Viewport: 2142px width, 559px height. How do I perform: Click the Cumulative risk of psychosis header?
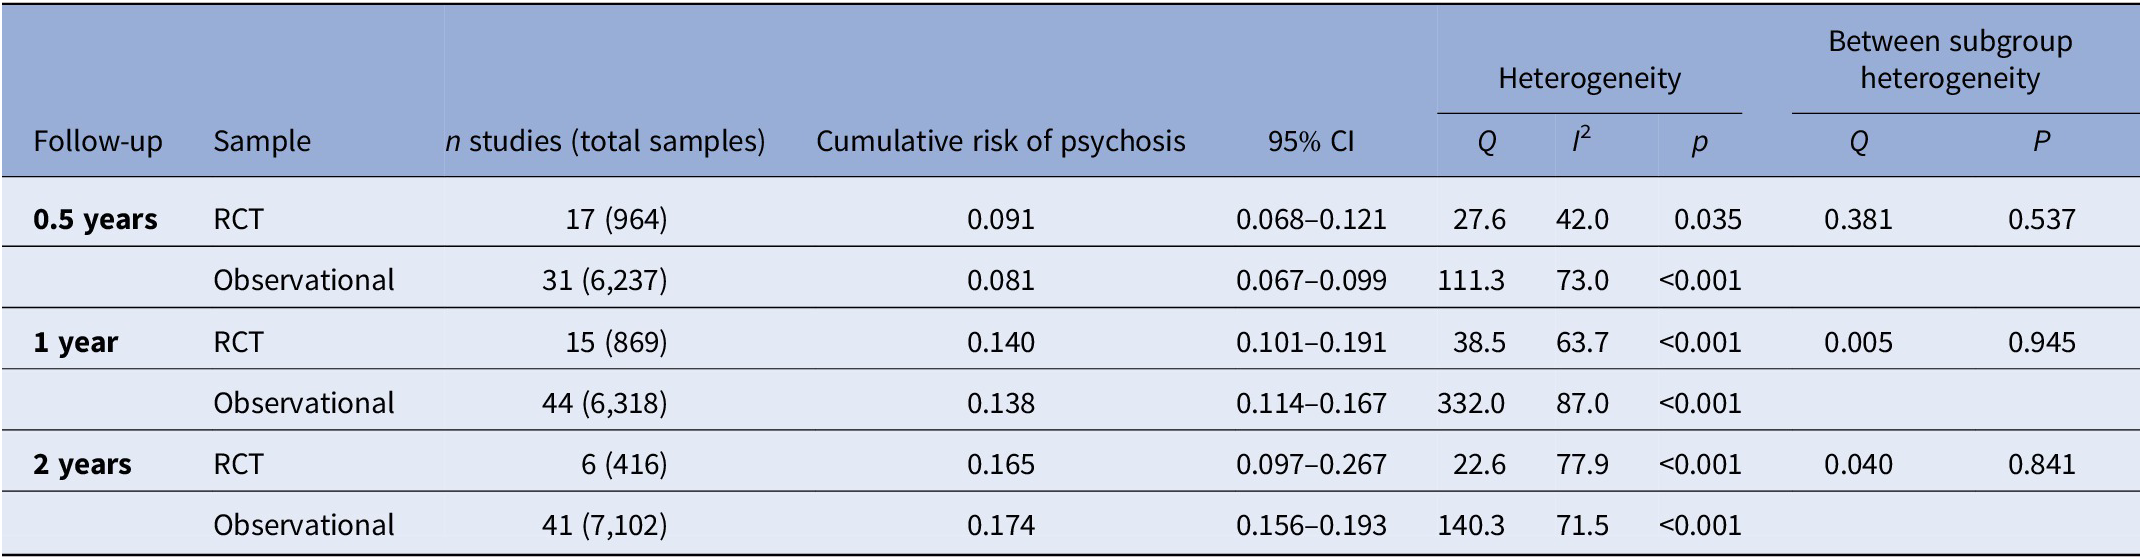point(1000,142)
